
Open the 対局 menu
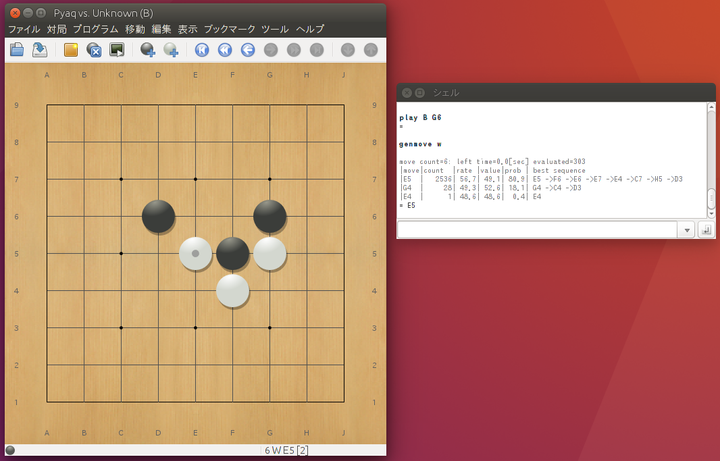tap(57, 30)
